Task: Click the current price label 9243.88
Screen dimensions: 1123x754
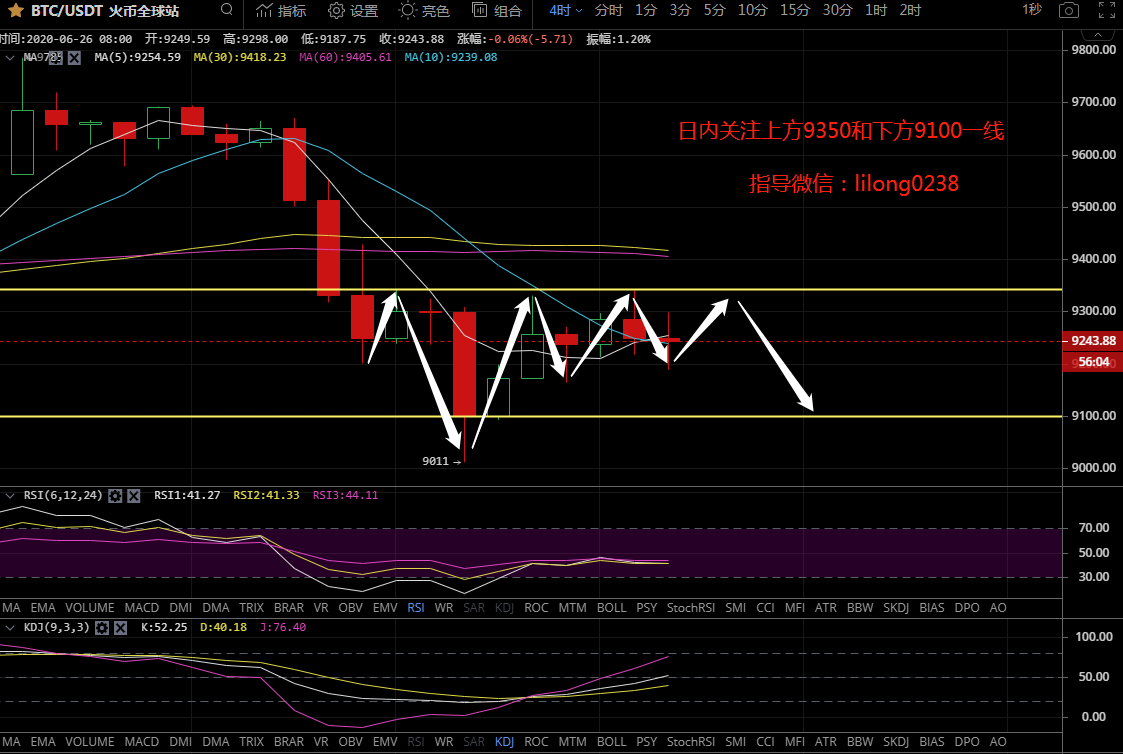Action: pos(1091,341)
